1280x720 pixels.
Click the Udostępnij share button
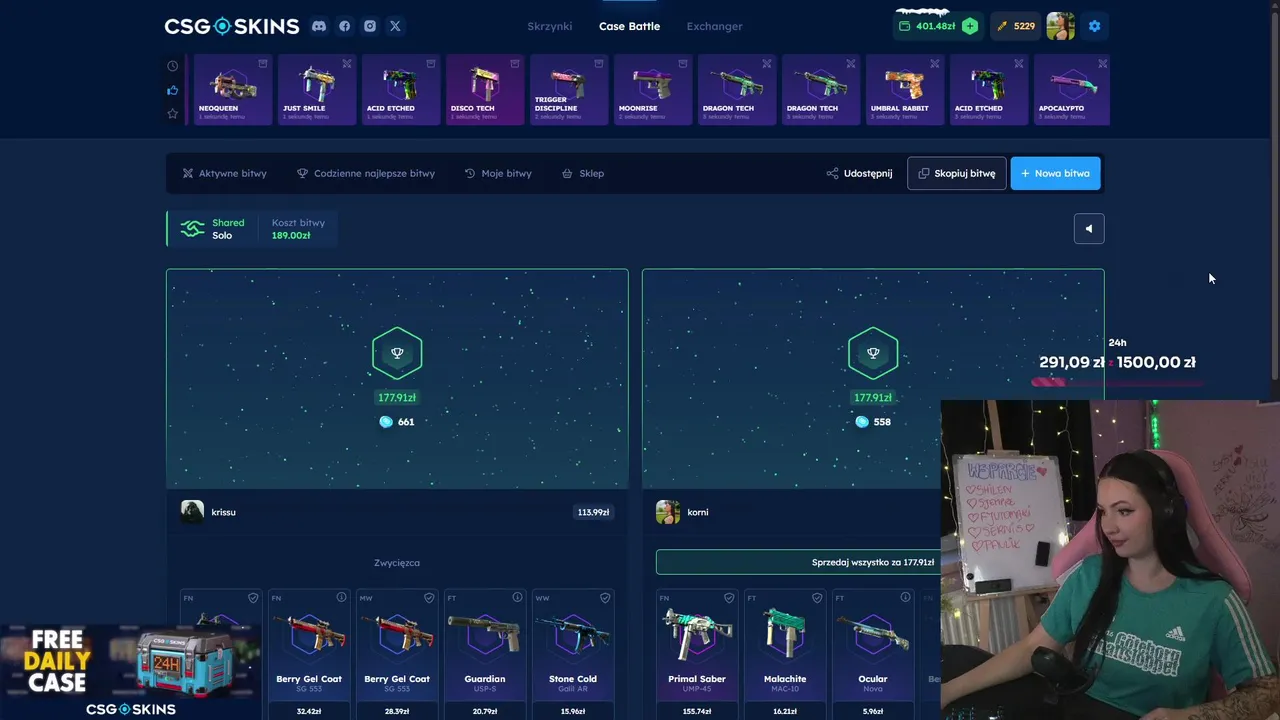point(859,173)
